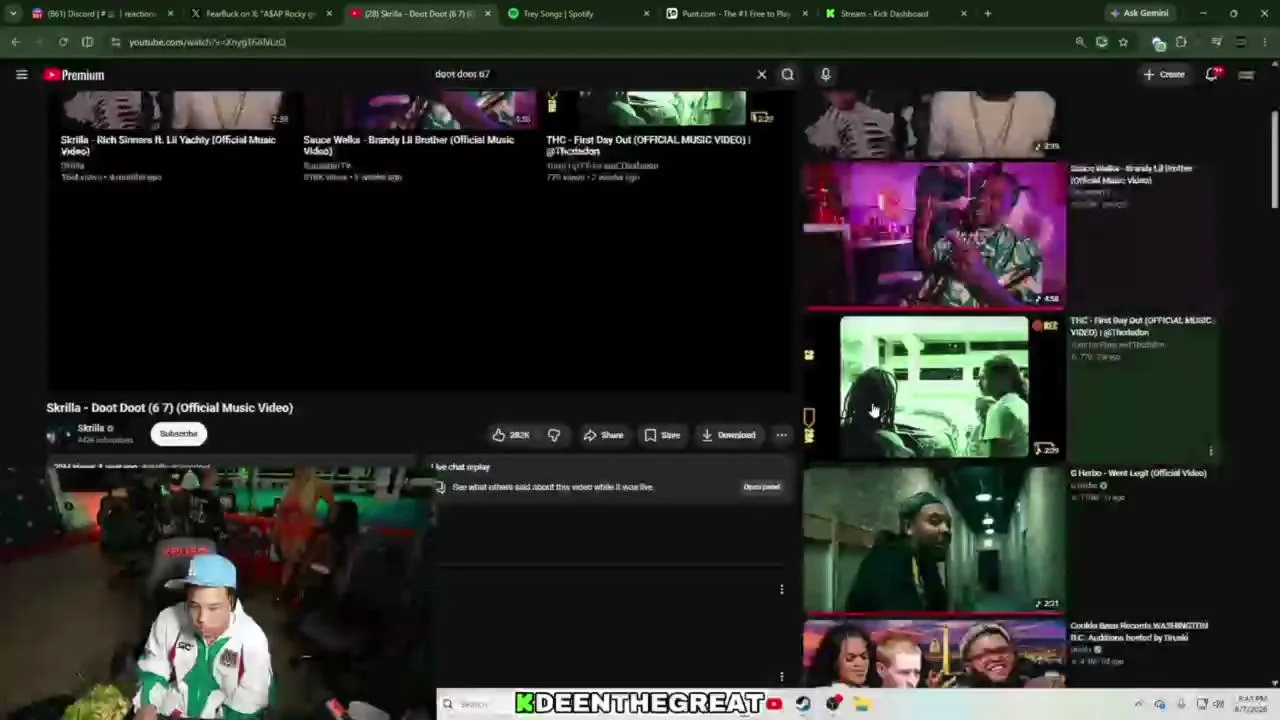Dislike the Skrilla Doot Doot video

point(554,435)
